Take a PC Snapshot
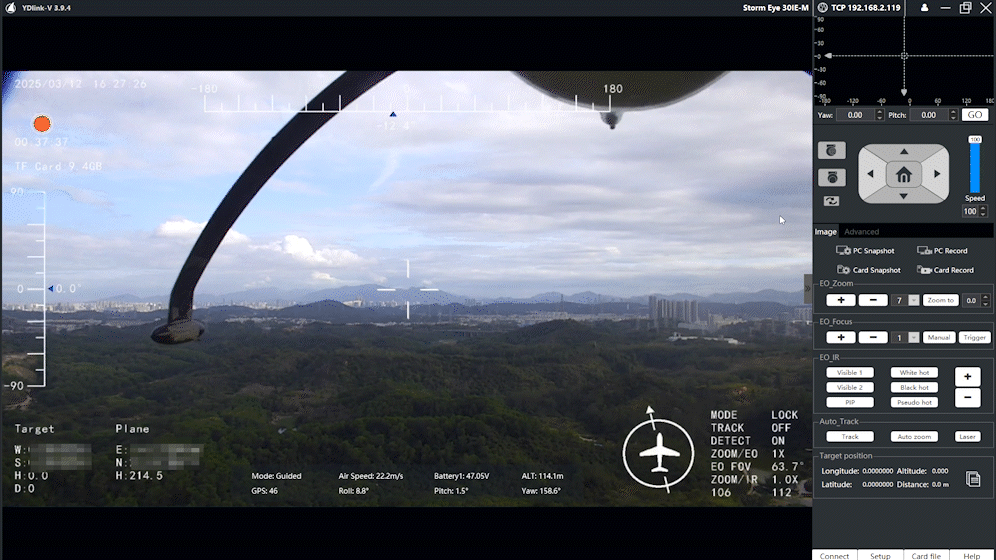 (x=866, y=251)
